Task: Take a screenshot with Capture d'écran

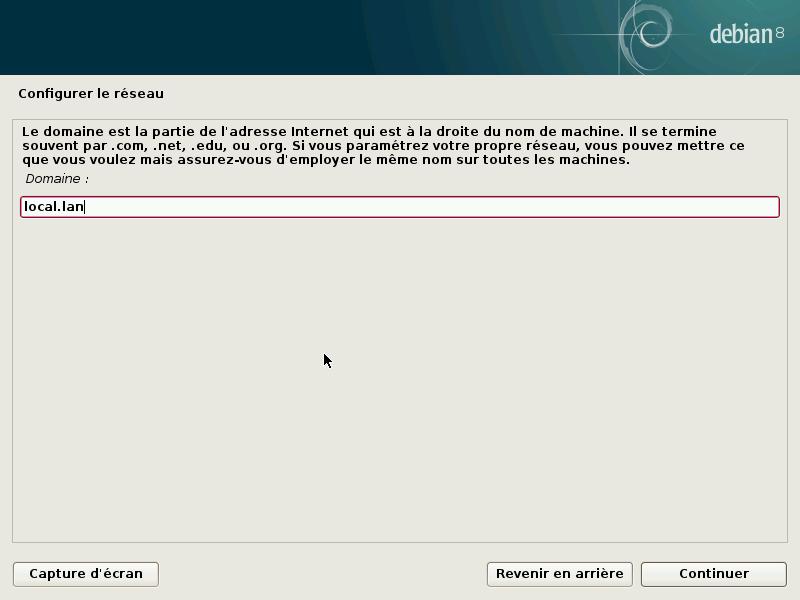Action: point(86,574)
